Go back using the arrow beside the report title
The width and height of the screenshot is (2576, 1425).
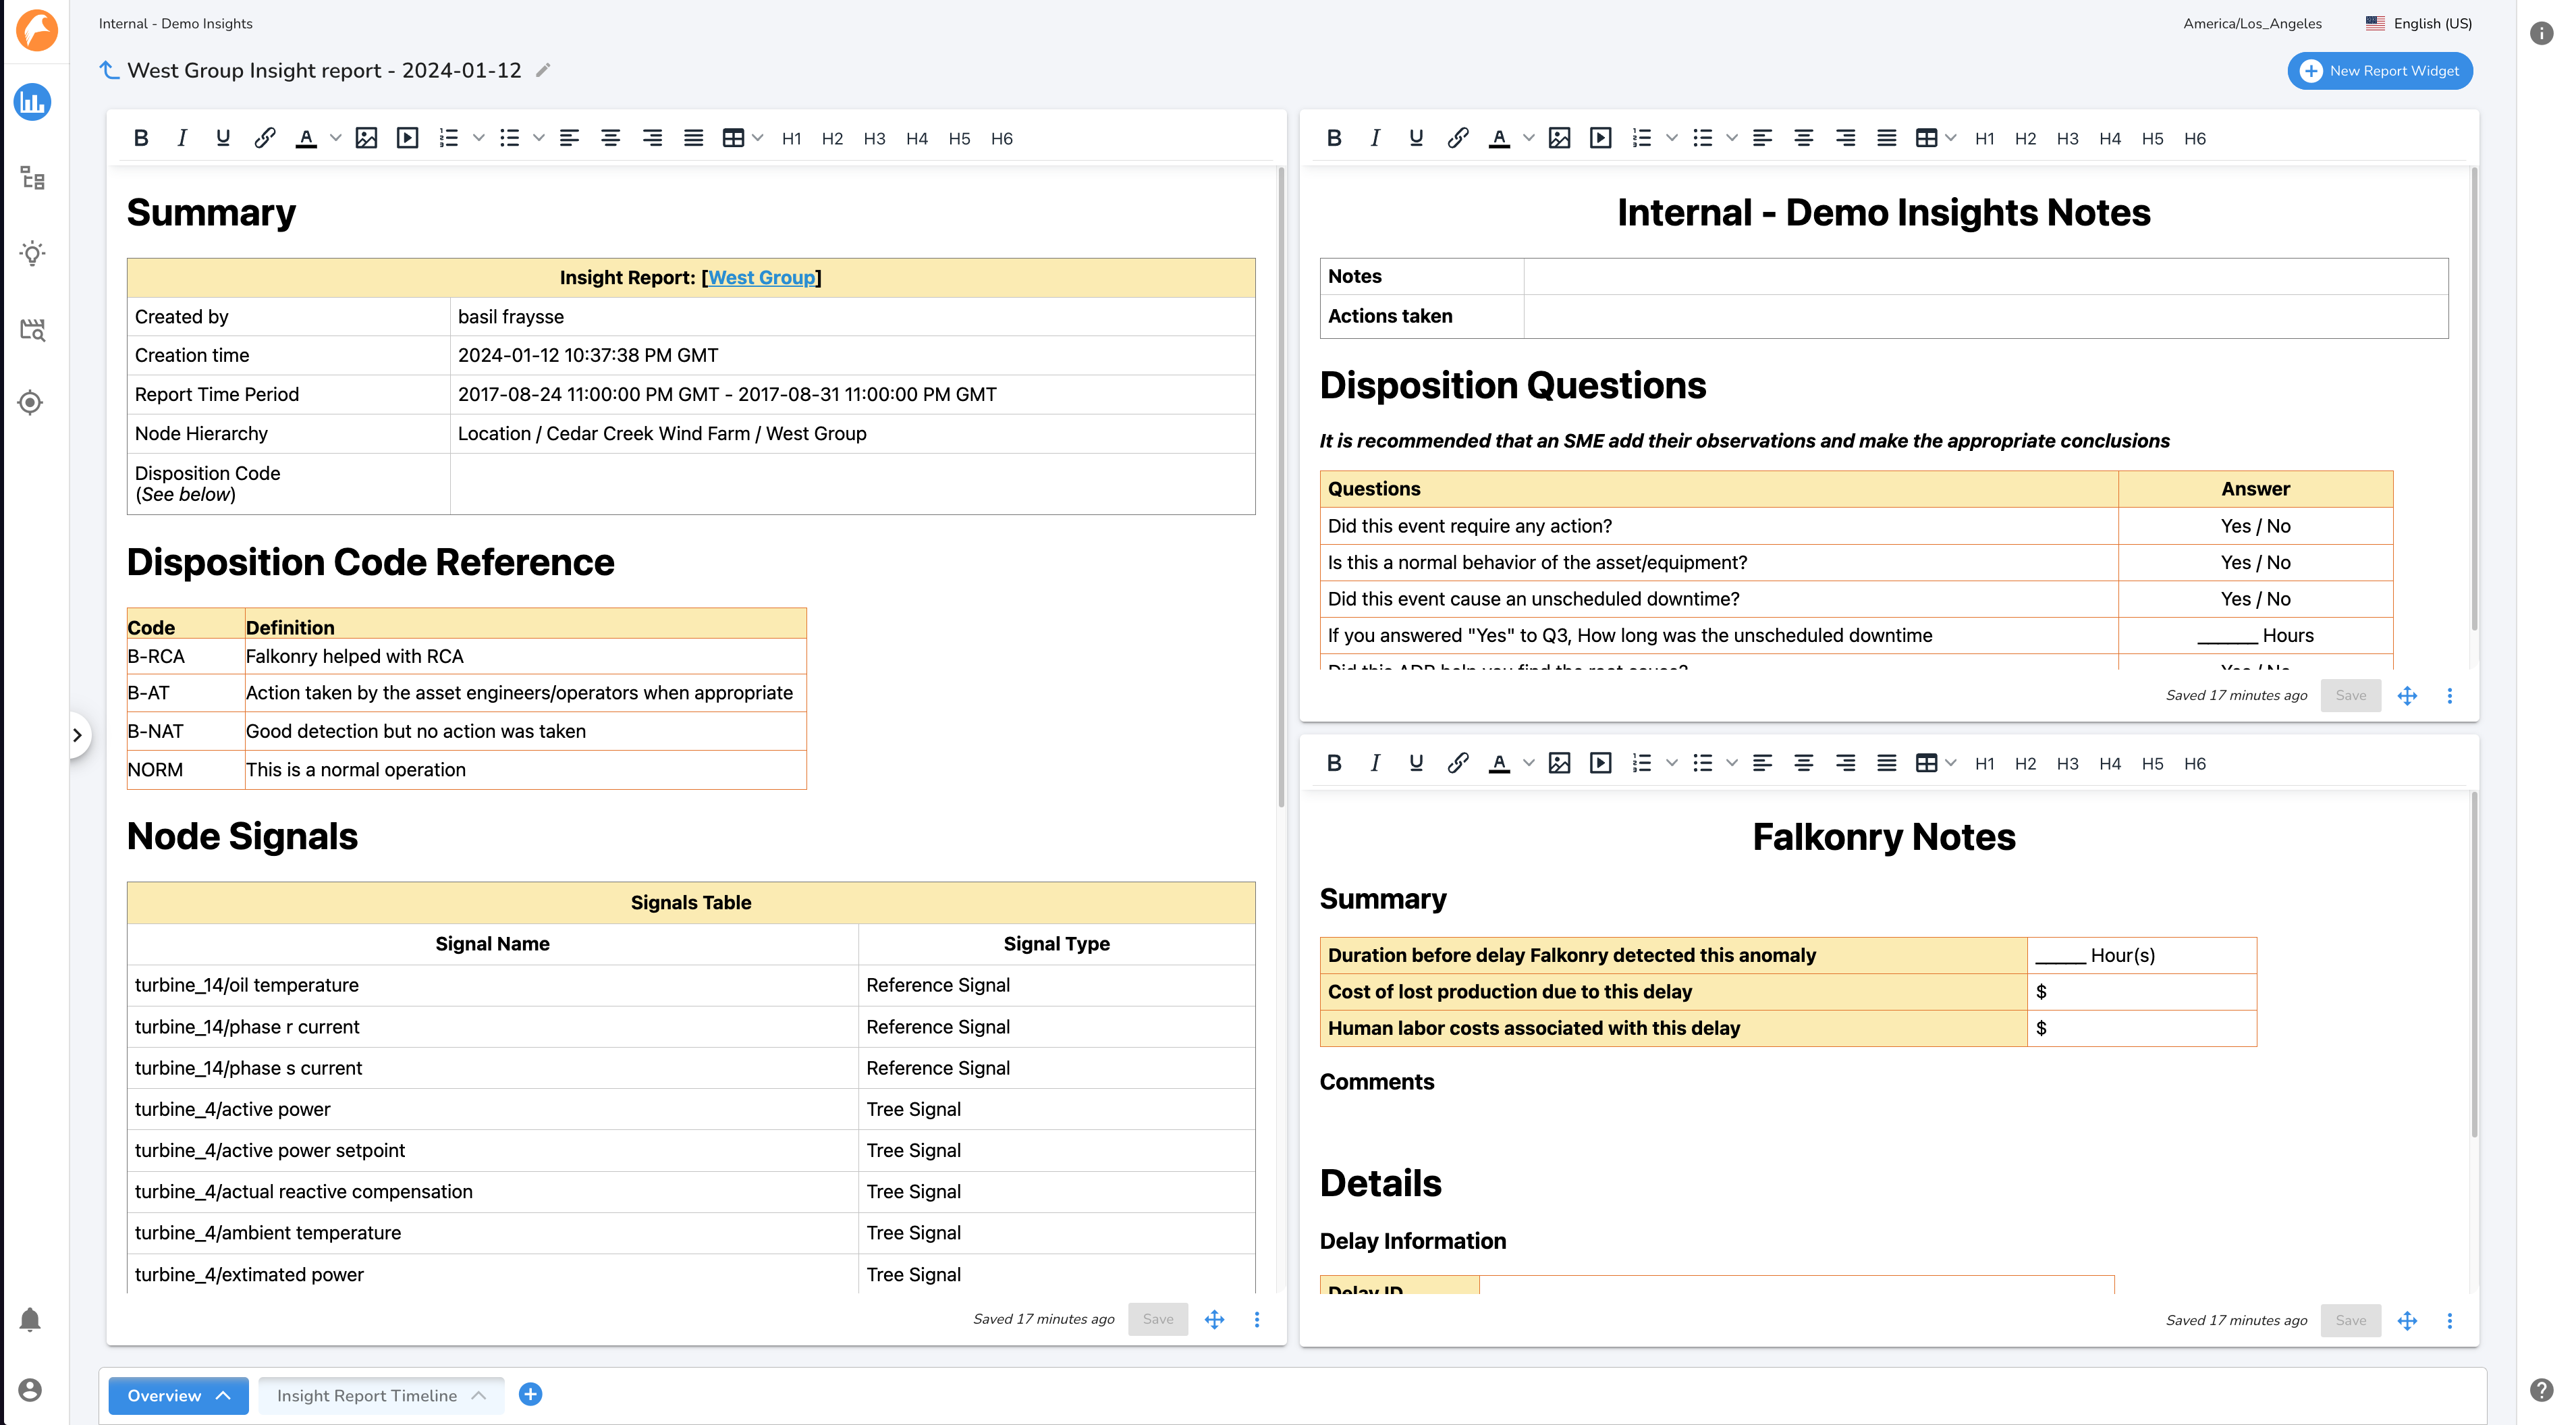pyautogui.click(x=110, y=70)
